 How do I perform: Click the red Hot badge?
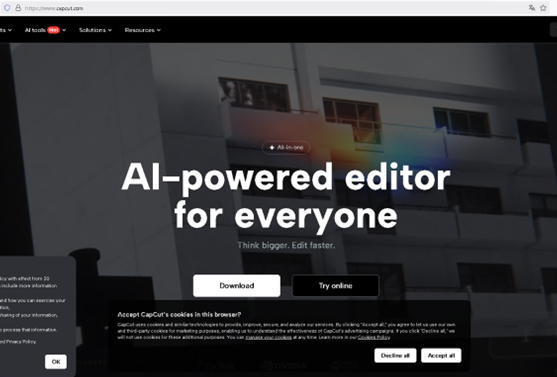53,30
